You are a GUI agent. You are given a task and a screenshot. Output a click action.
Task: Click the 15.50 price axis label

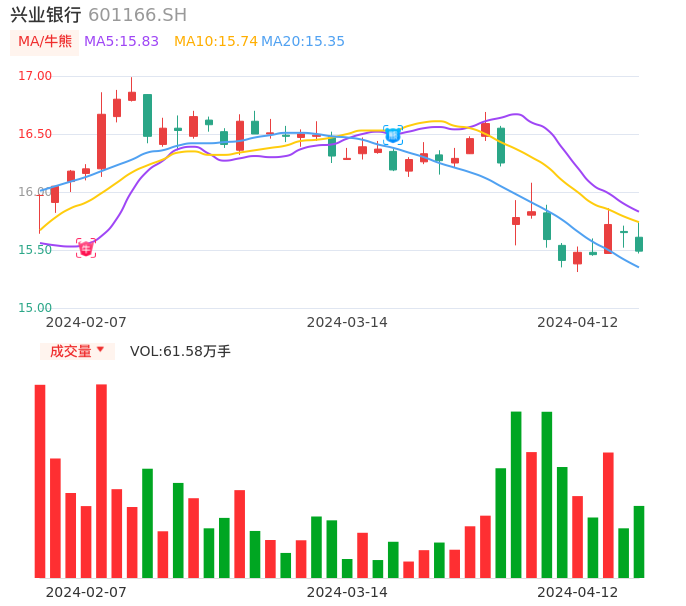35,250
